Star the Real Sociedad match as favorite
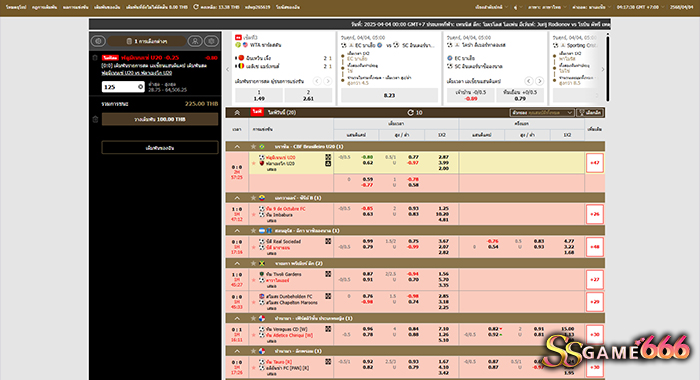The height and width of the screenshot is (380, 700). pyautogui.click(x=254, y=247)
